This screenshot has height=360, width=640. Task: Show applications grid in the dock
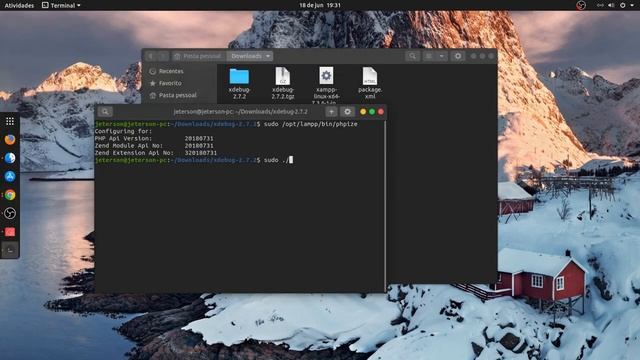10,121
